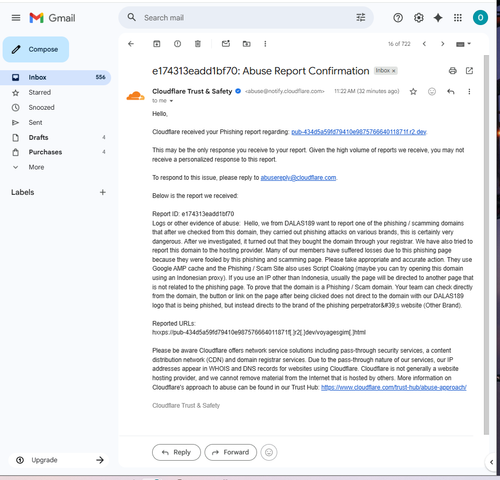The width and height of the screenshot is (500, 480).
Task: Report this email as spam
Action: click(x=177, y=44)
